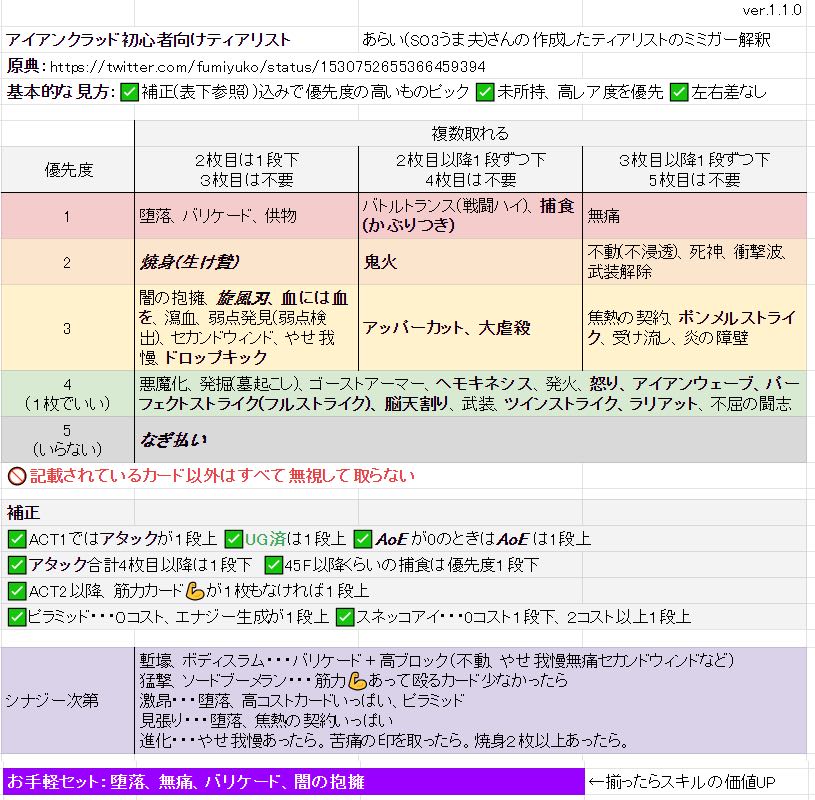The width and height of the screenshot is (815, 800).
Task: Toggle the check mark before ACT1ではアタック
Action: pyautogui.click(x=16, y=539)
